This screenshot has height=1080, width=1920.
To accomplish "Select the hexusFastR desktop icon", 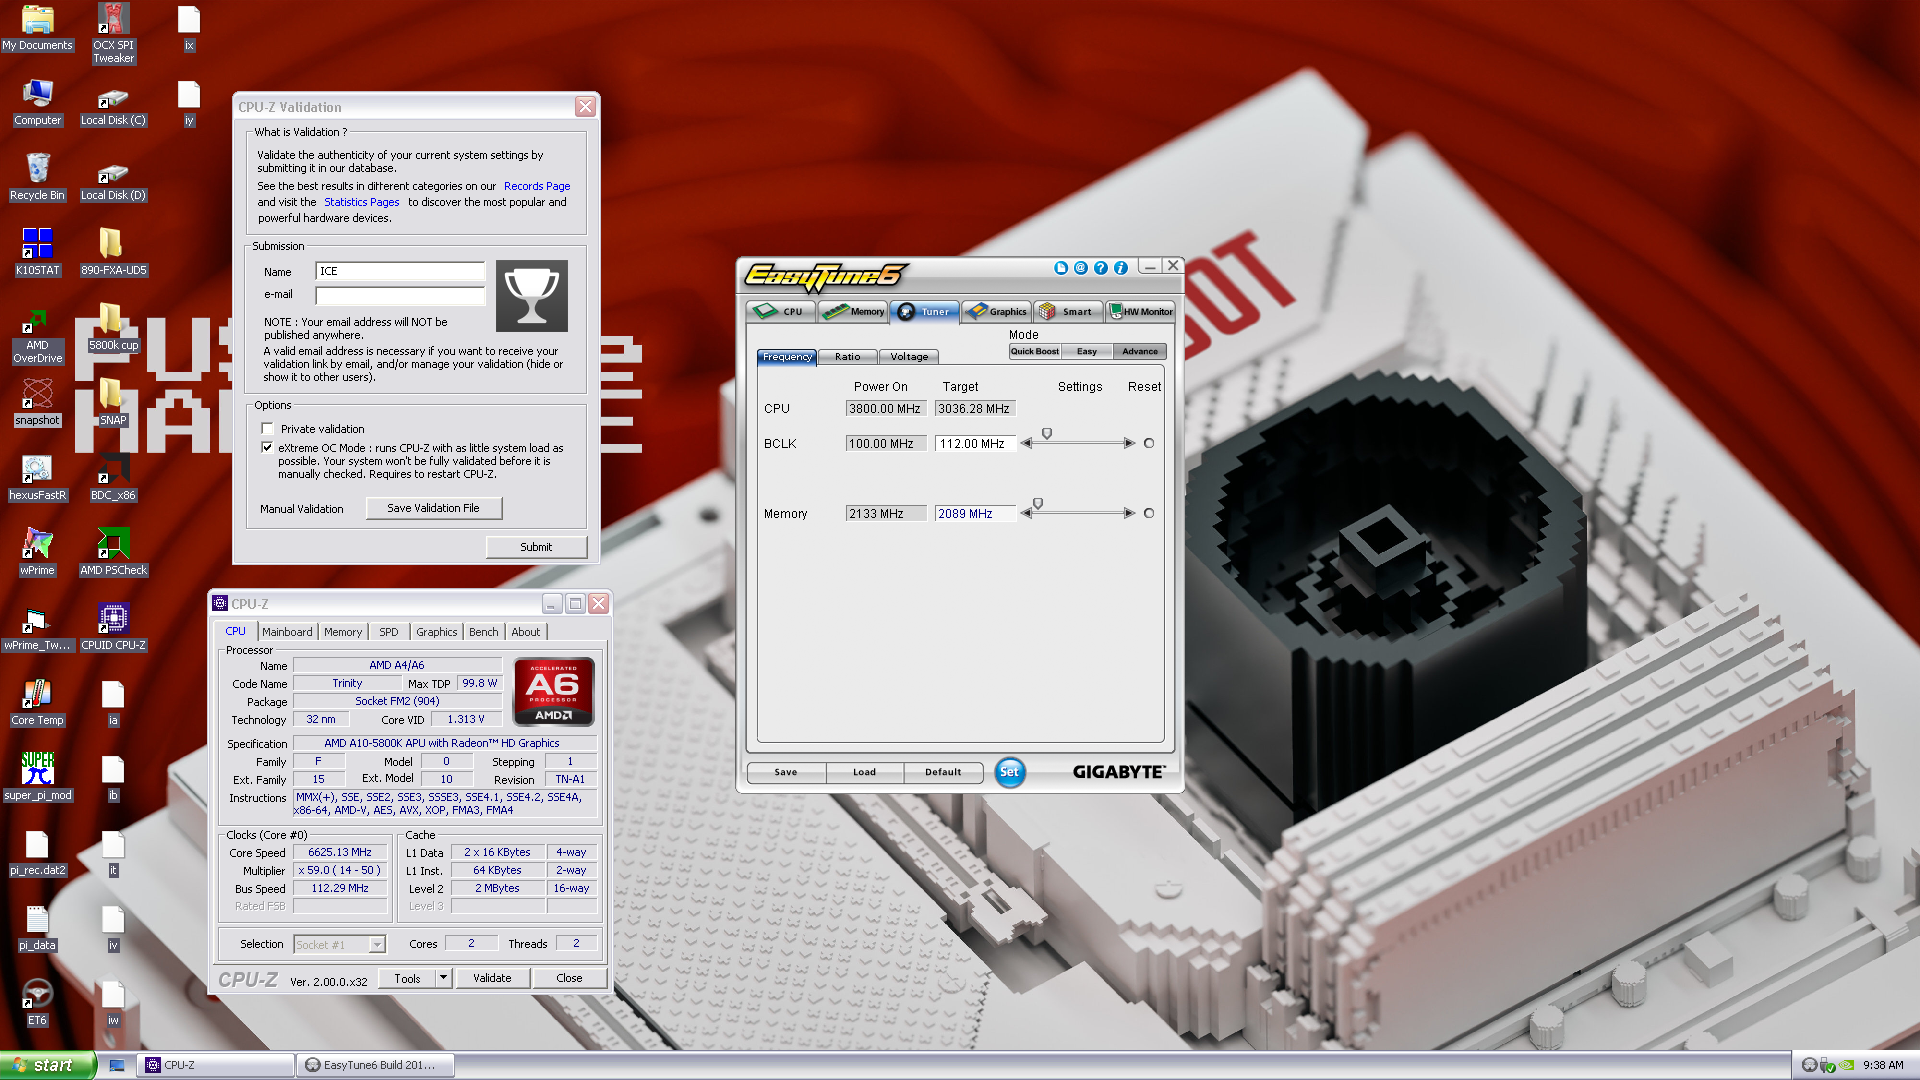I will [37, 477].
